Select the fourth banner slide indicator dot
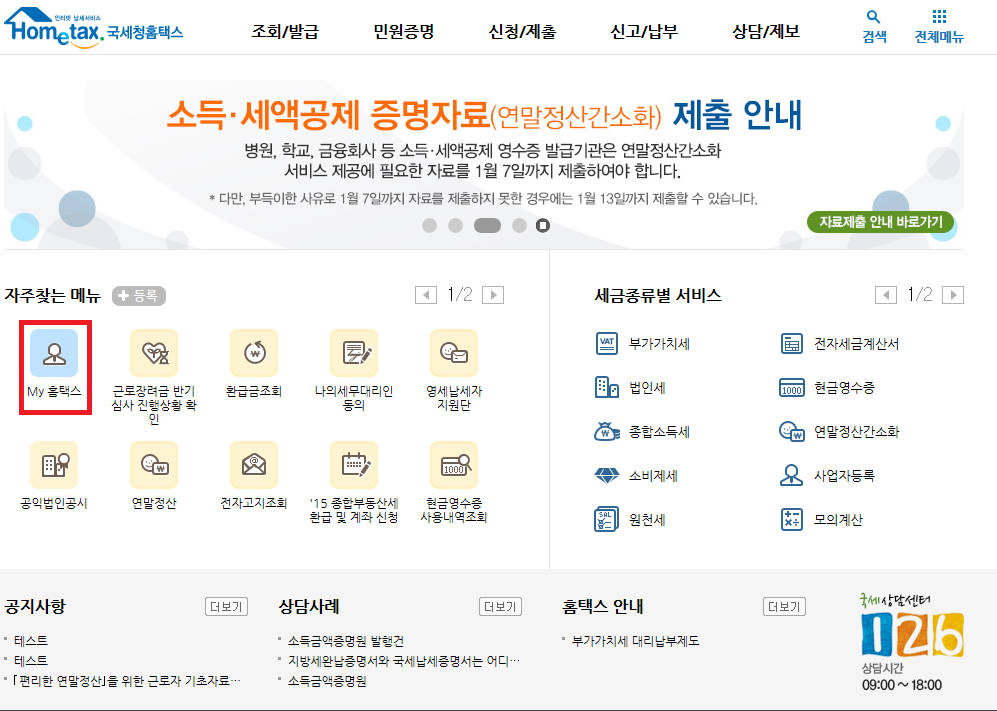The height and width of the screenshot is (711, 997). pyautogui.click(x=519, y=226)
